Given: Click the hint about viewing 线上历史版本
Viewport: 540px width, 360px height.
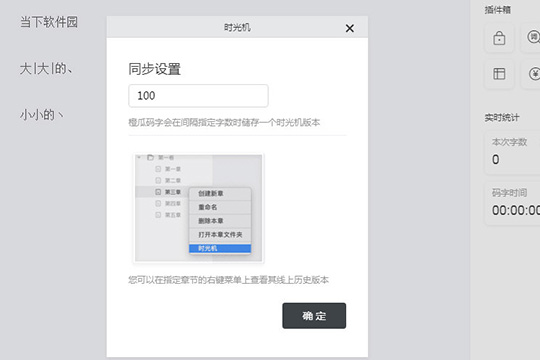Looking at the screenshot, I should tap(228, 280).
